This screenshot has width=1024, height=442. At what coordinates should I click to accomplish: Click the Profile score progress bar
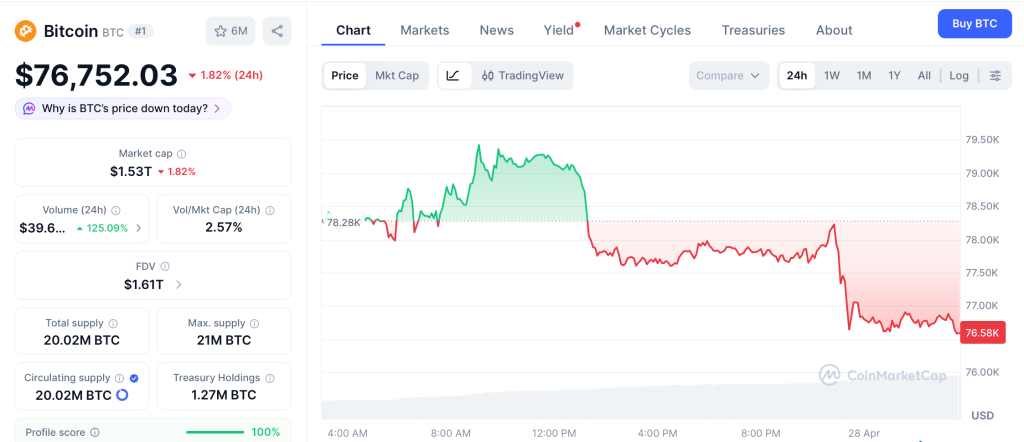(x=215, y=432)
